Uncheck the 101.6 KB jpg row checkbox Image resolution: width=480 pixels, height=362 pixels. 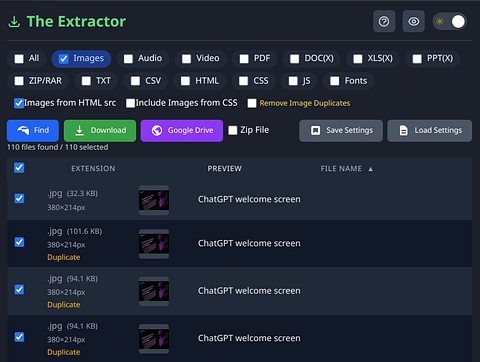coord(19,242)
